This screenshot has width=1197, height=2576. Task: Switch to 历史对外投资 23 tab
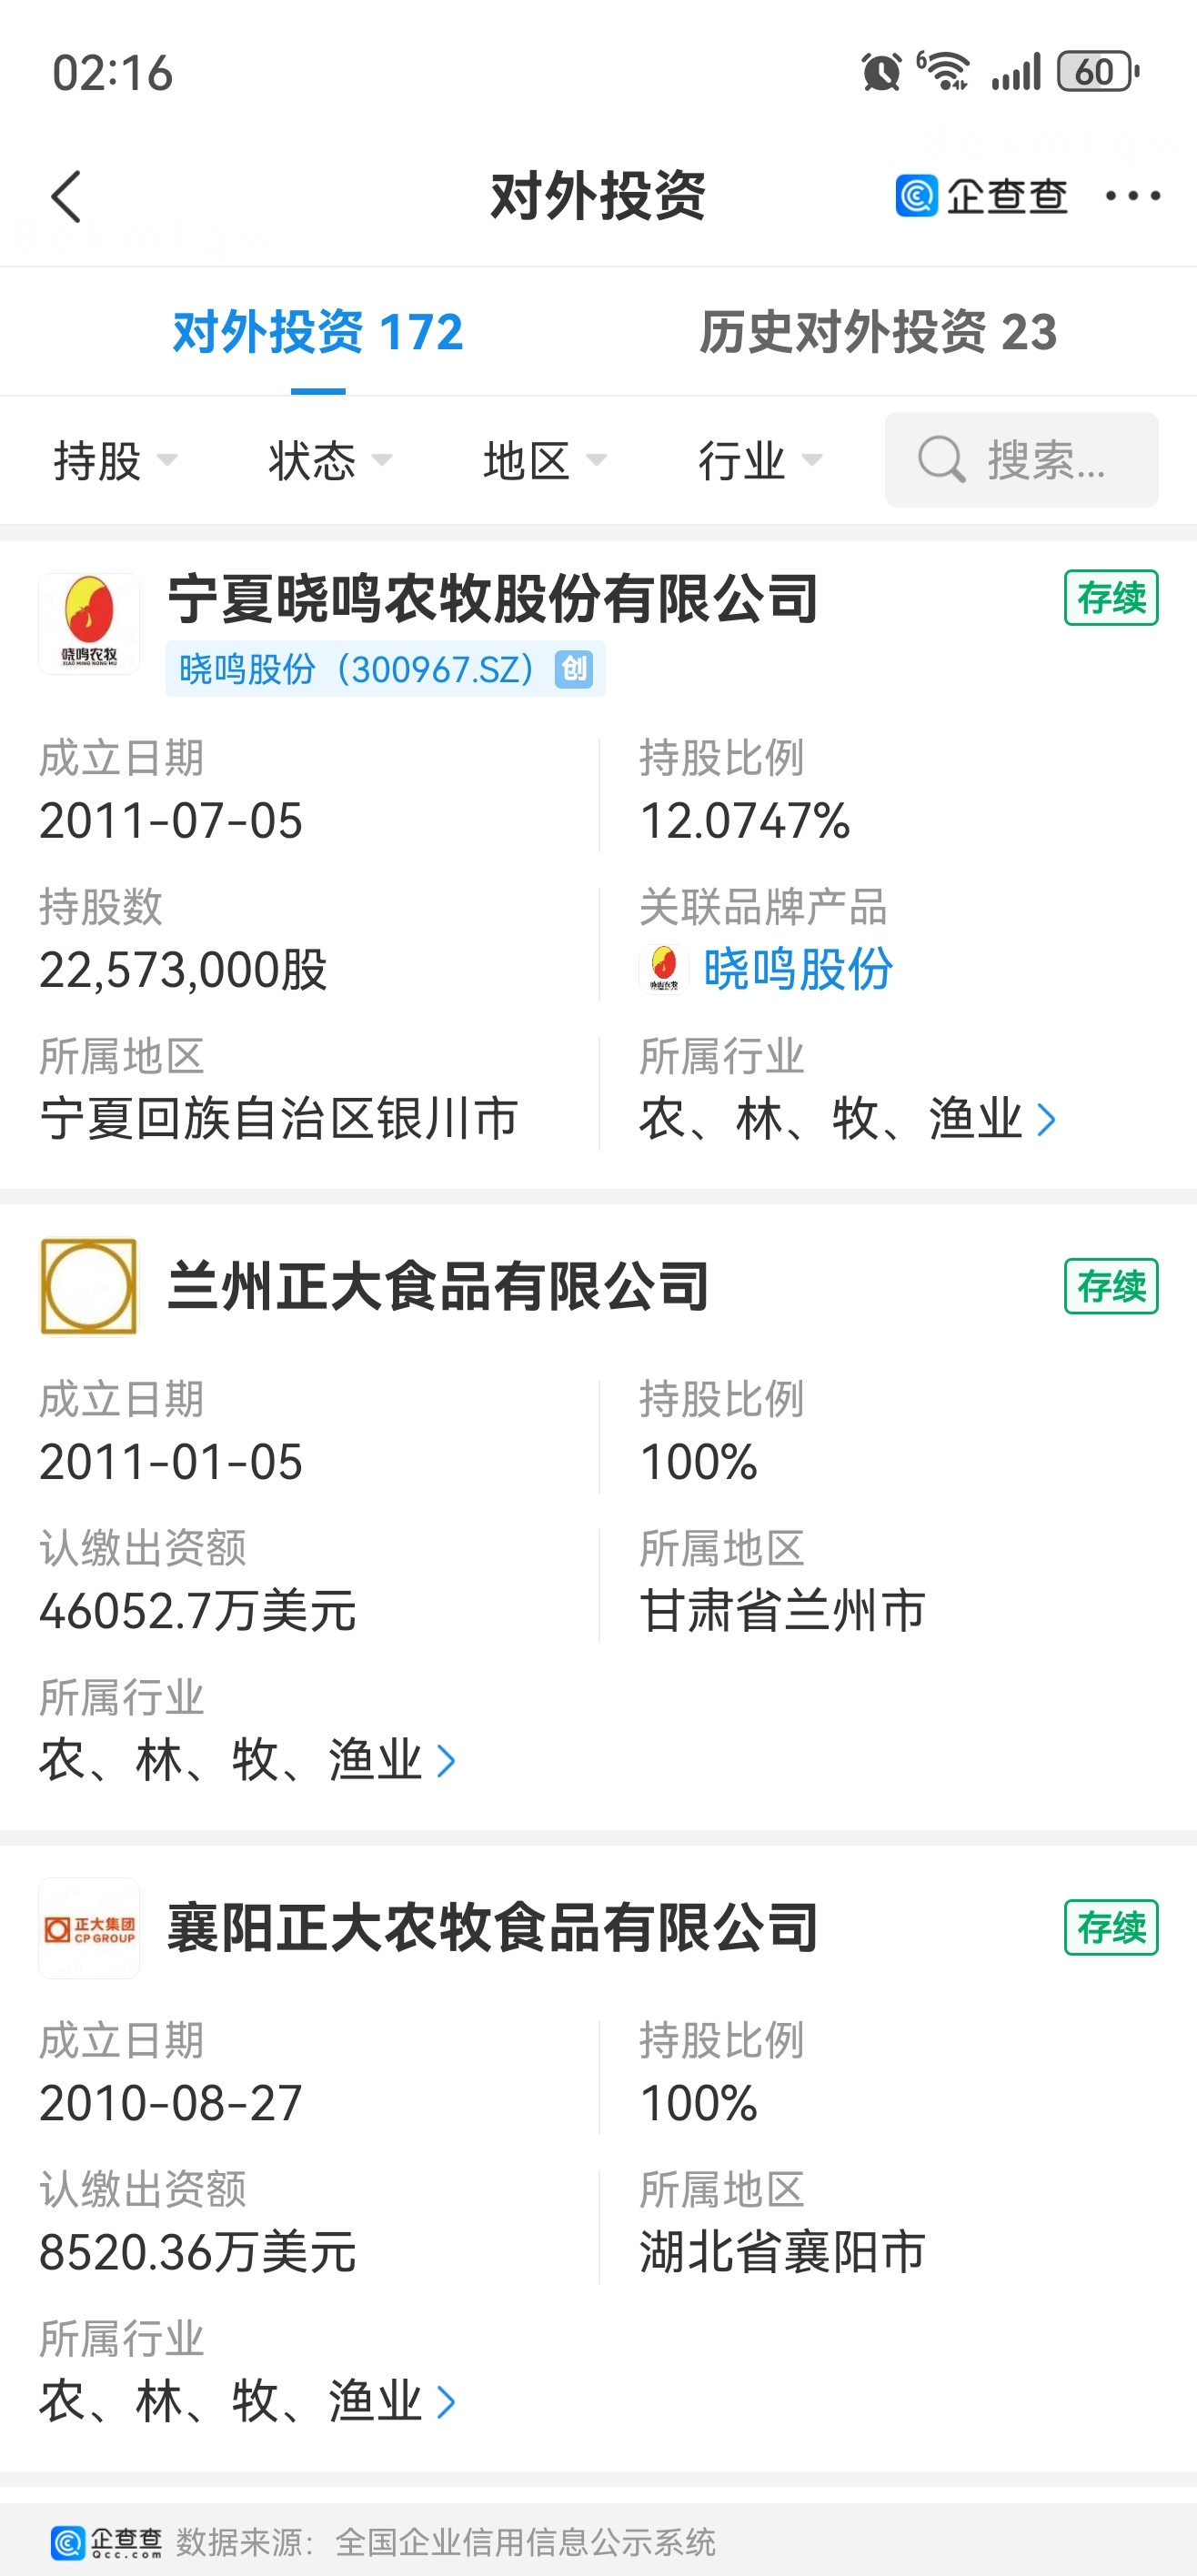tap(878, 332)
